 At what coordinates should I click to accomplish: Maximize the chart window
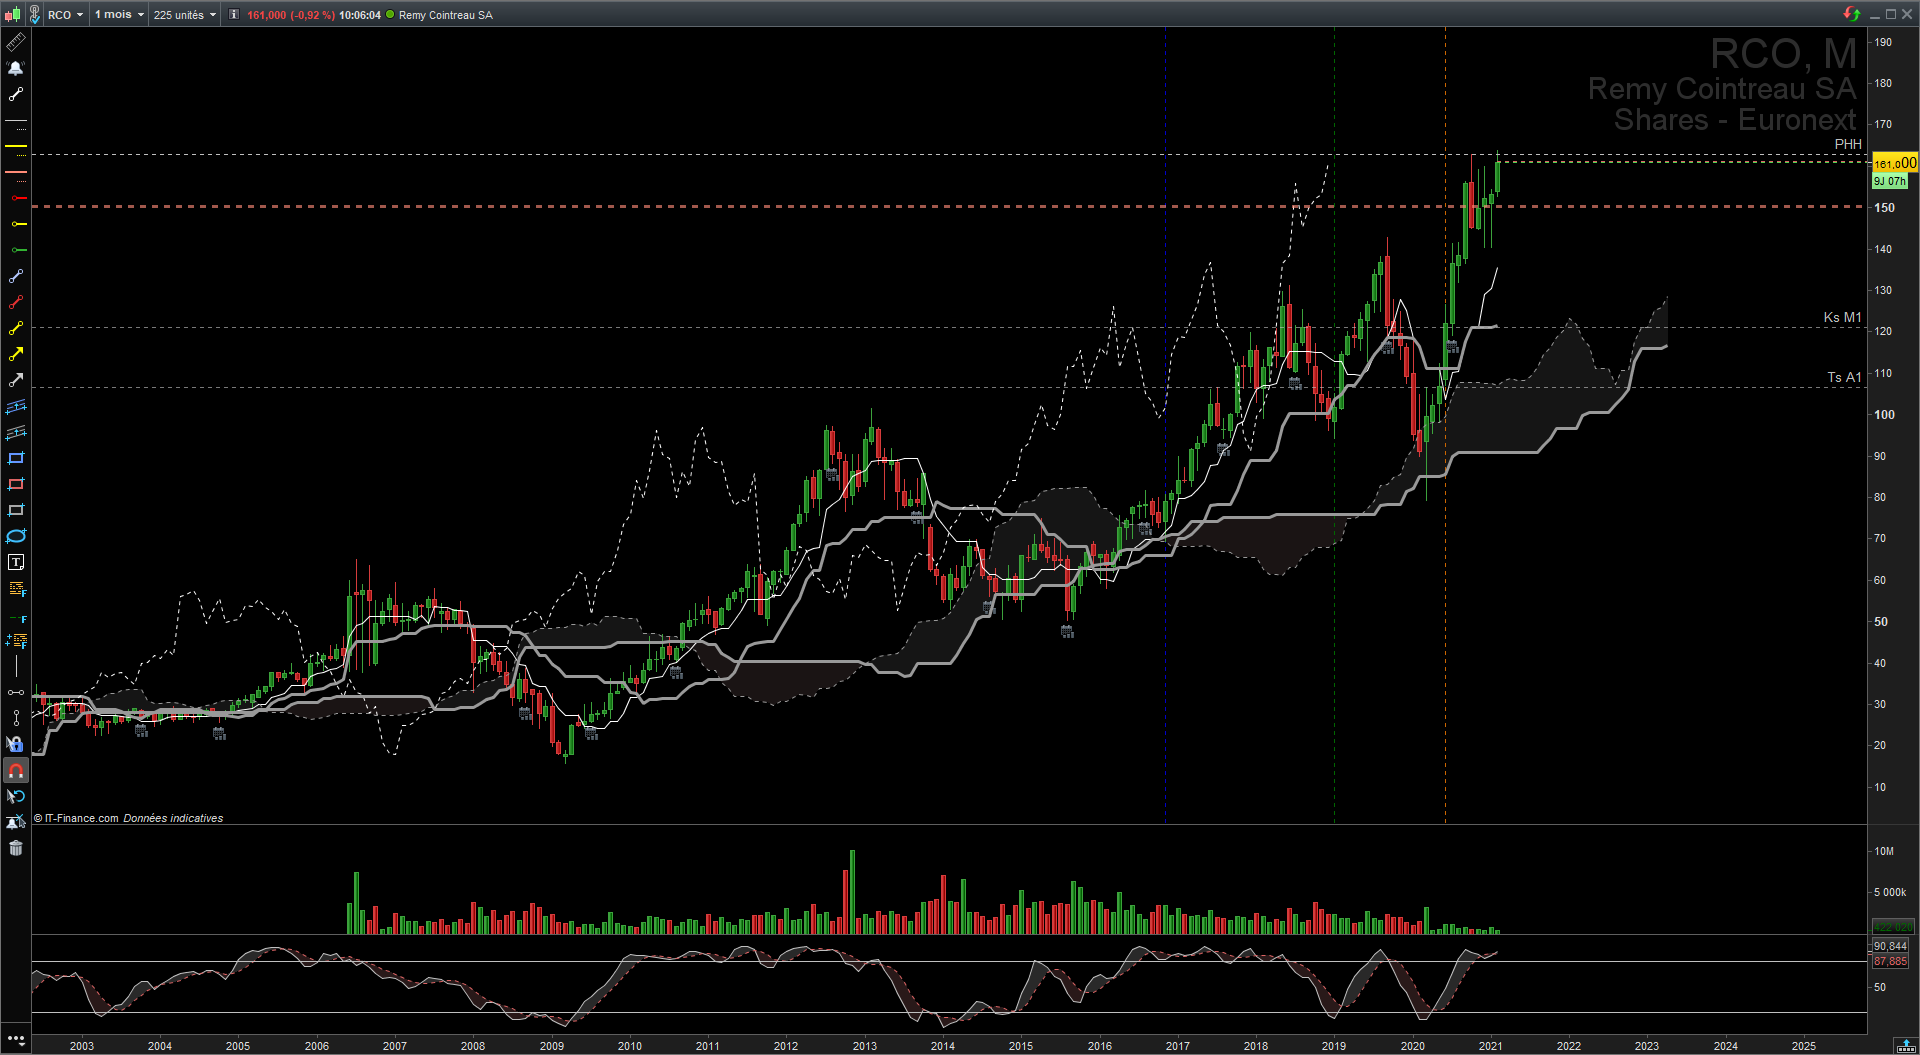[1891, 14]
